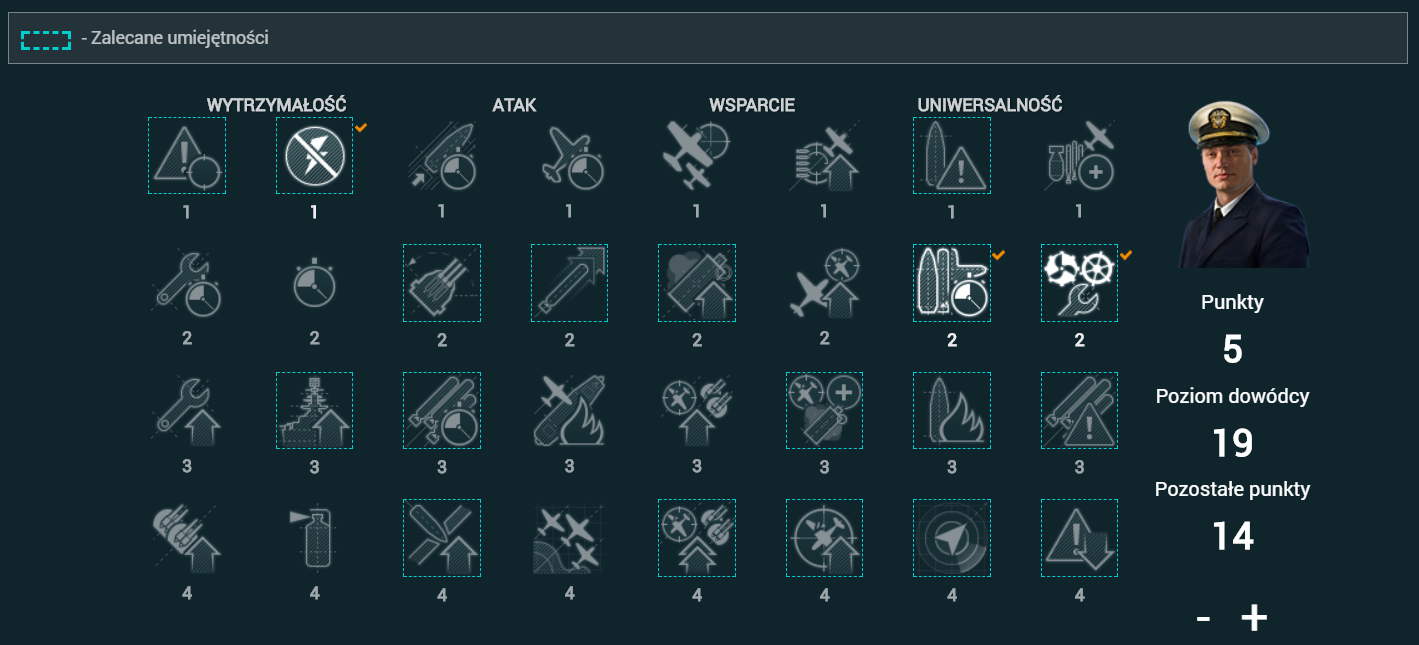The width and height of the screenshot is (1419, 645).
Task: Pick the wrench with up-arrow skill
Action: [187, 411]
